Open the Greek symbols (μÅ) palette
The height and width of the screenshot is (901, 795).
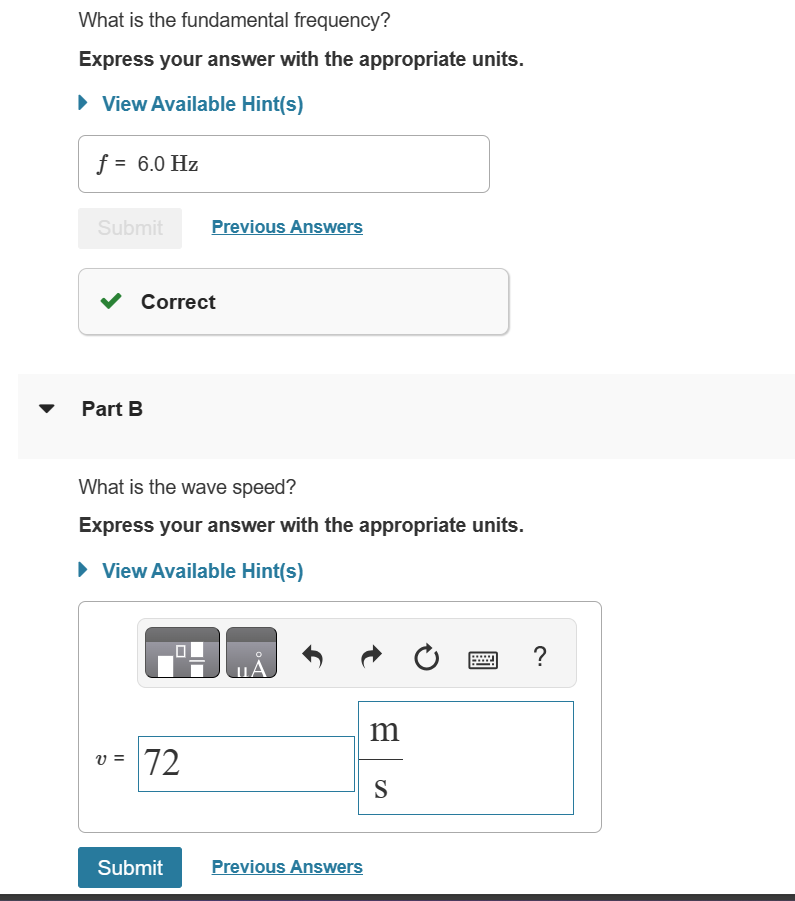point(251,653)
